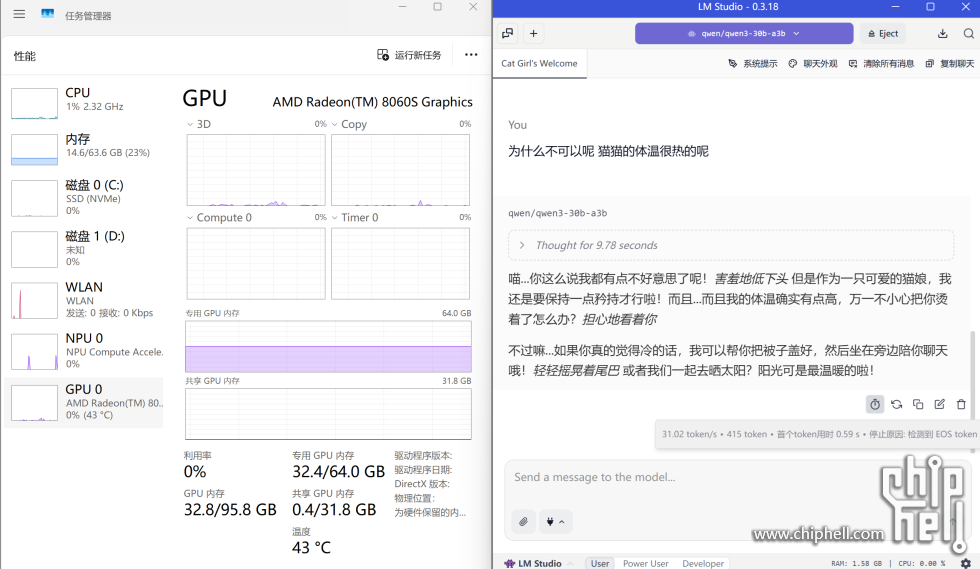Switch to User mode
The width and height of the screenshot is (980, 569).
(x=600, y=563)
